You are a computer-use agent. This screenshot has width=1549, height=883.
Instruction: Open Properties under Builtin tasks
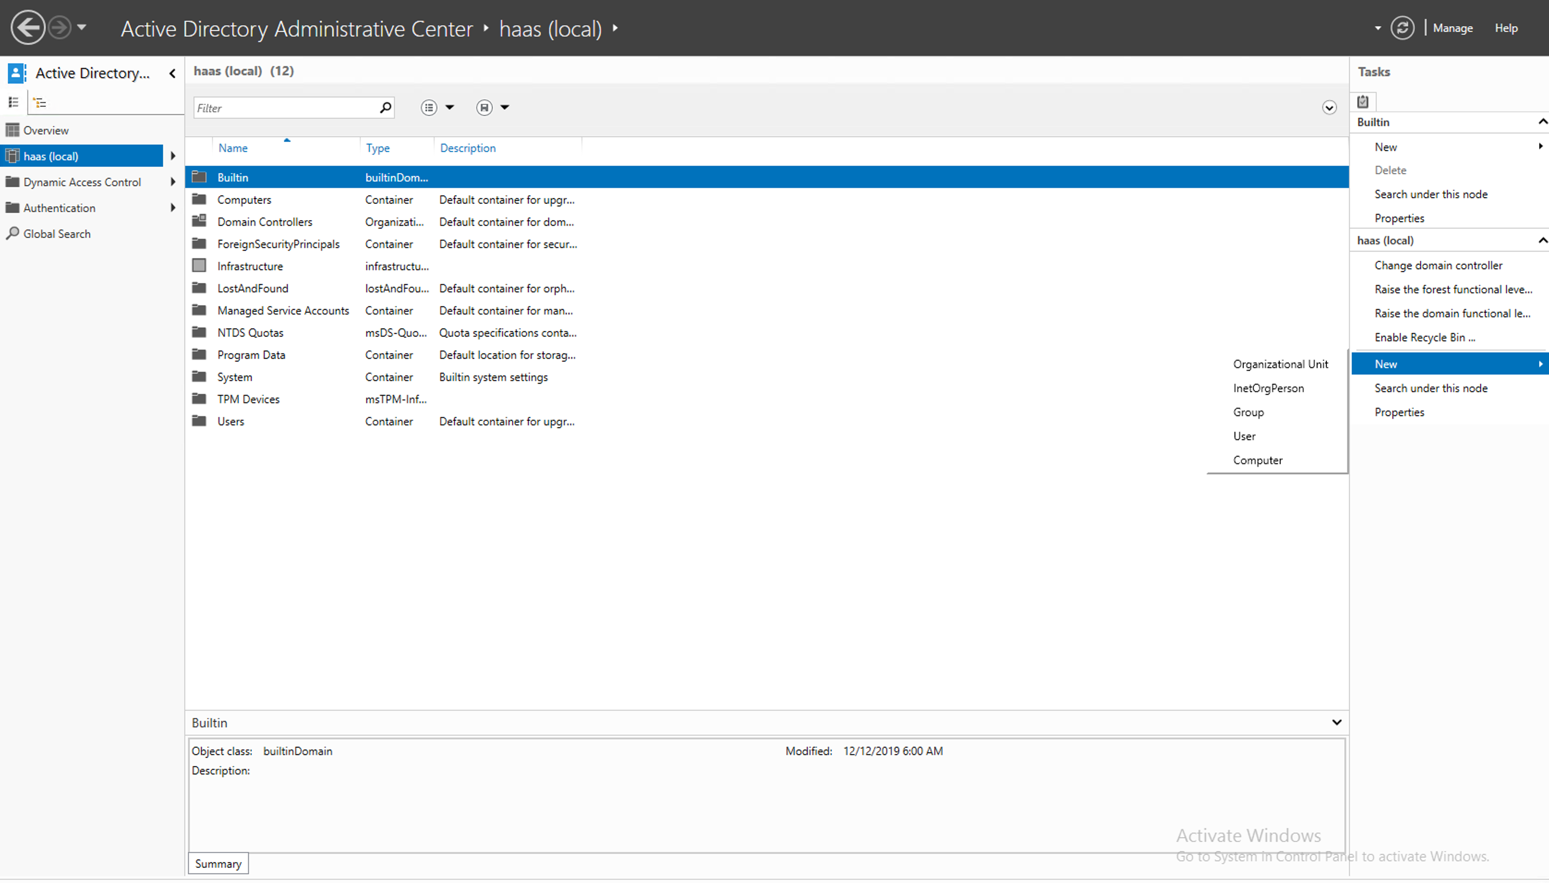[x=1399, y=218]
